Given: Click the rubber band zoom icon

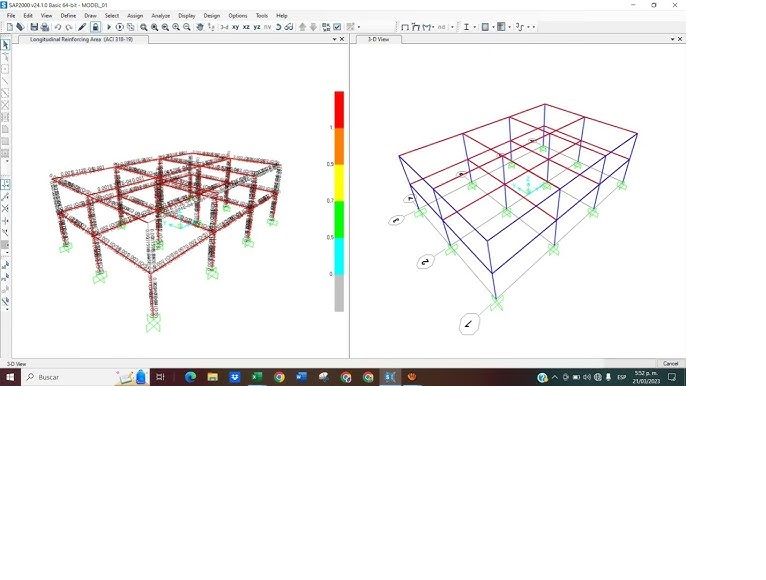Looking at the screenshot, I should coord(144,27).
